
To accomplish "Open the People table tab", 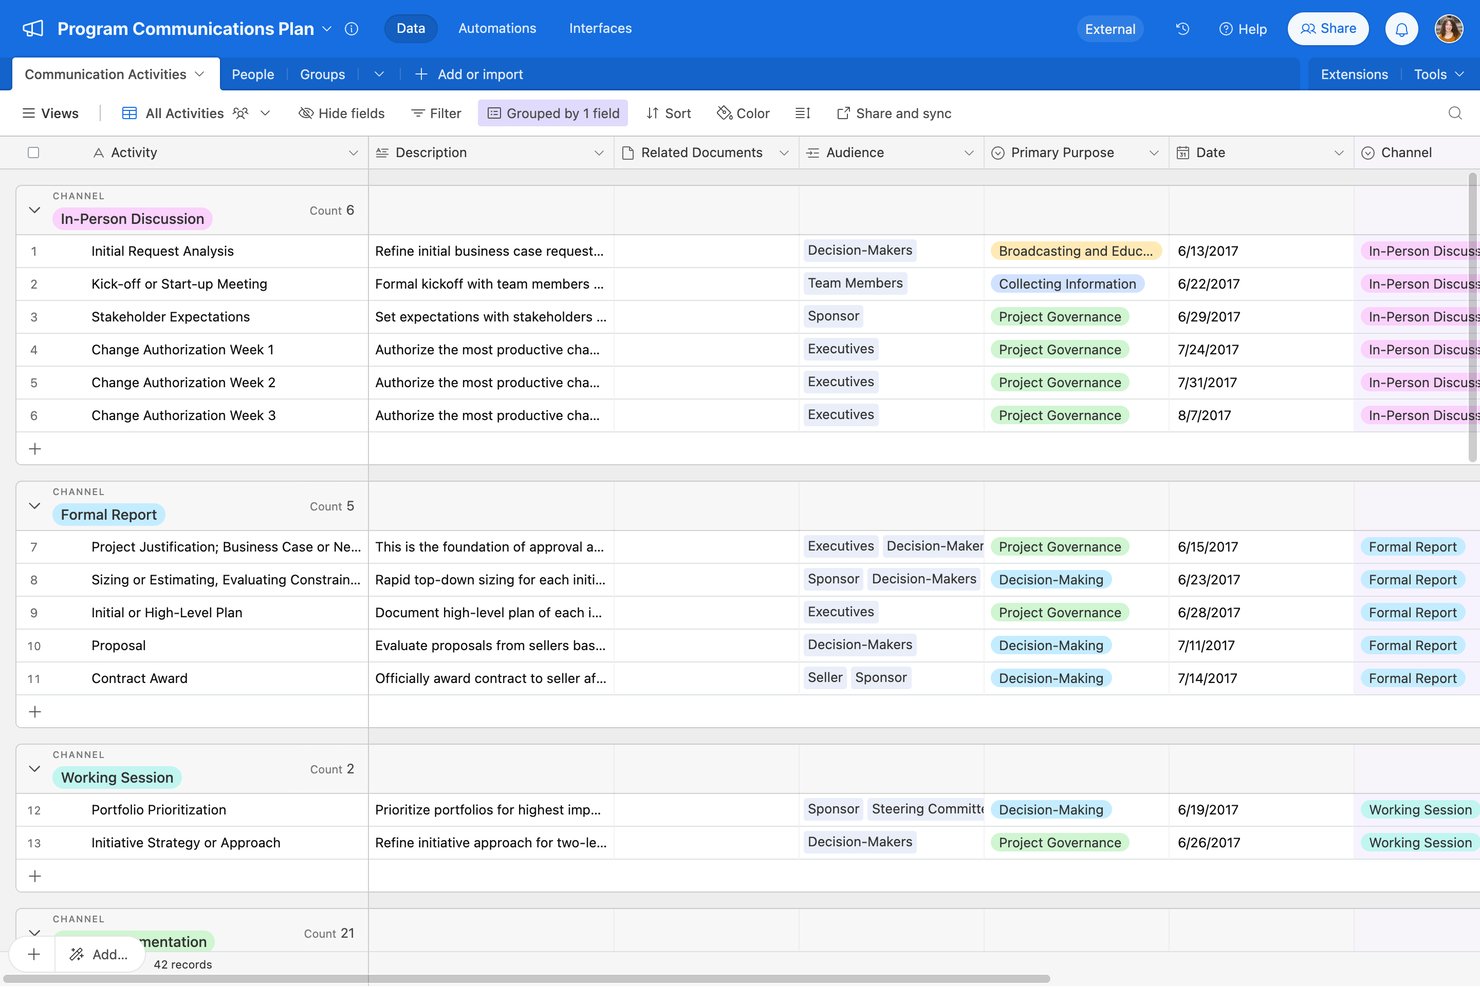I will click(x=253, y=74).
